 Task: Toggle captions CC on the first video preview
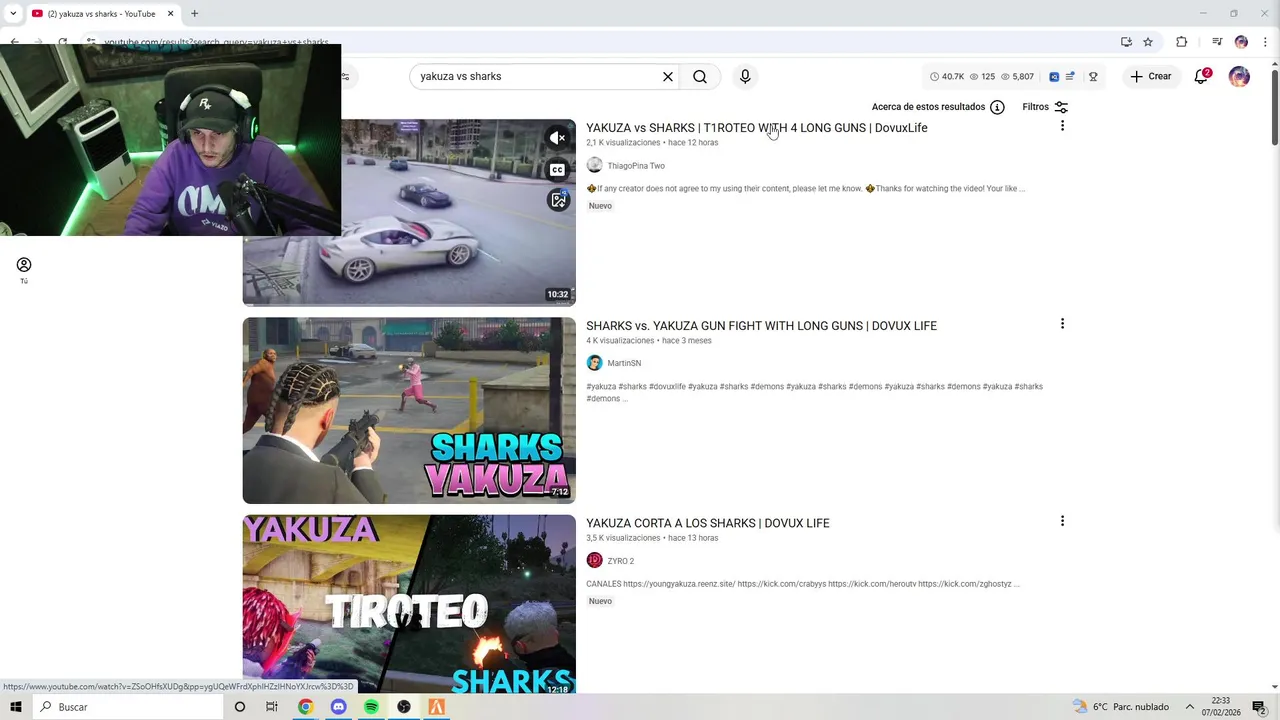click(x=558, y=169)
